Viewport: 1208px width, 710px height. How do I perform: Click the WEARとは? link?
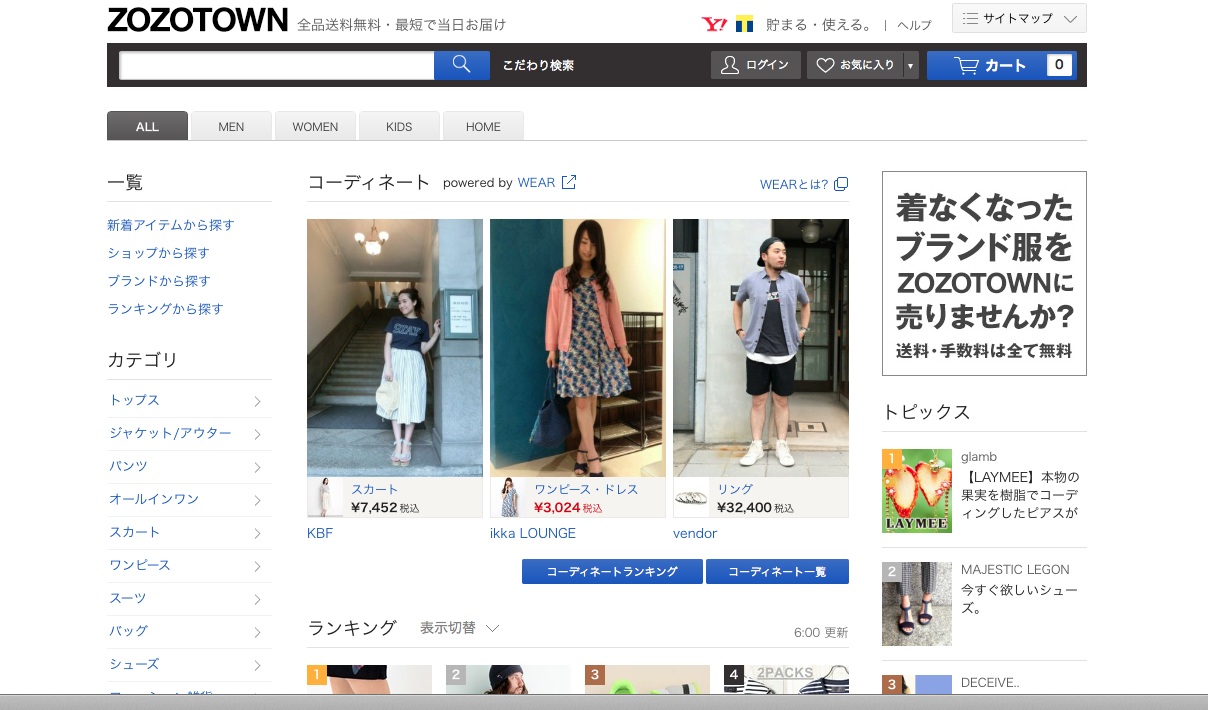click(x=794, y=184)
